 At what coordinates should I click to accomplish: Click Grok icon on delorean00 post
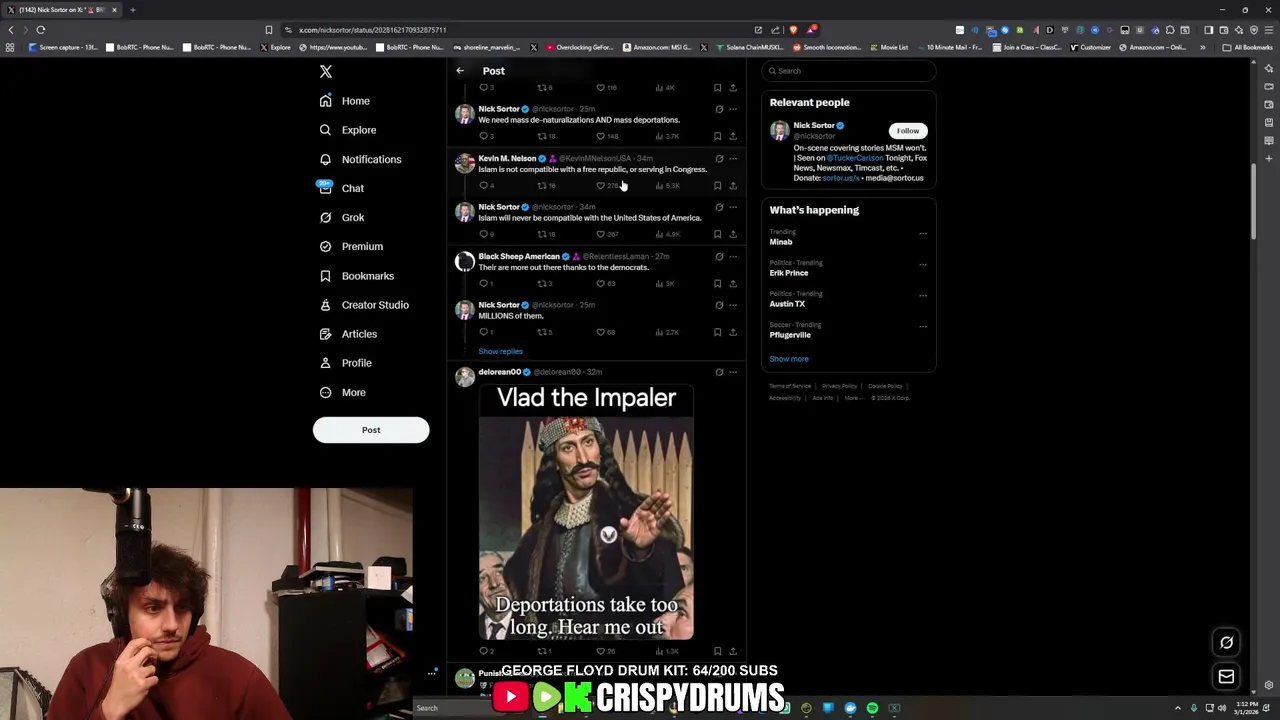pos(719,373)
